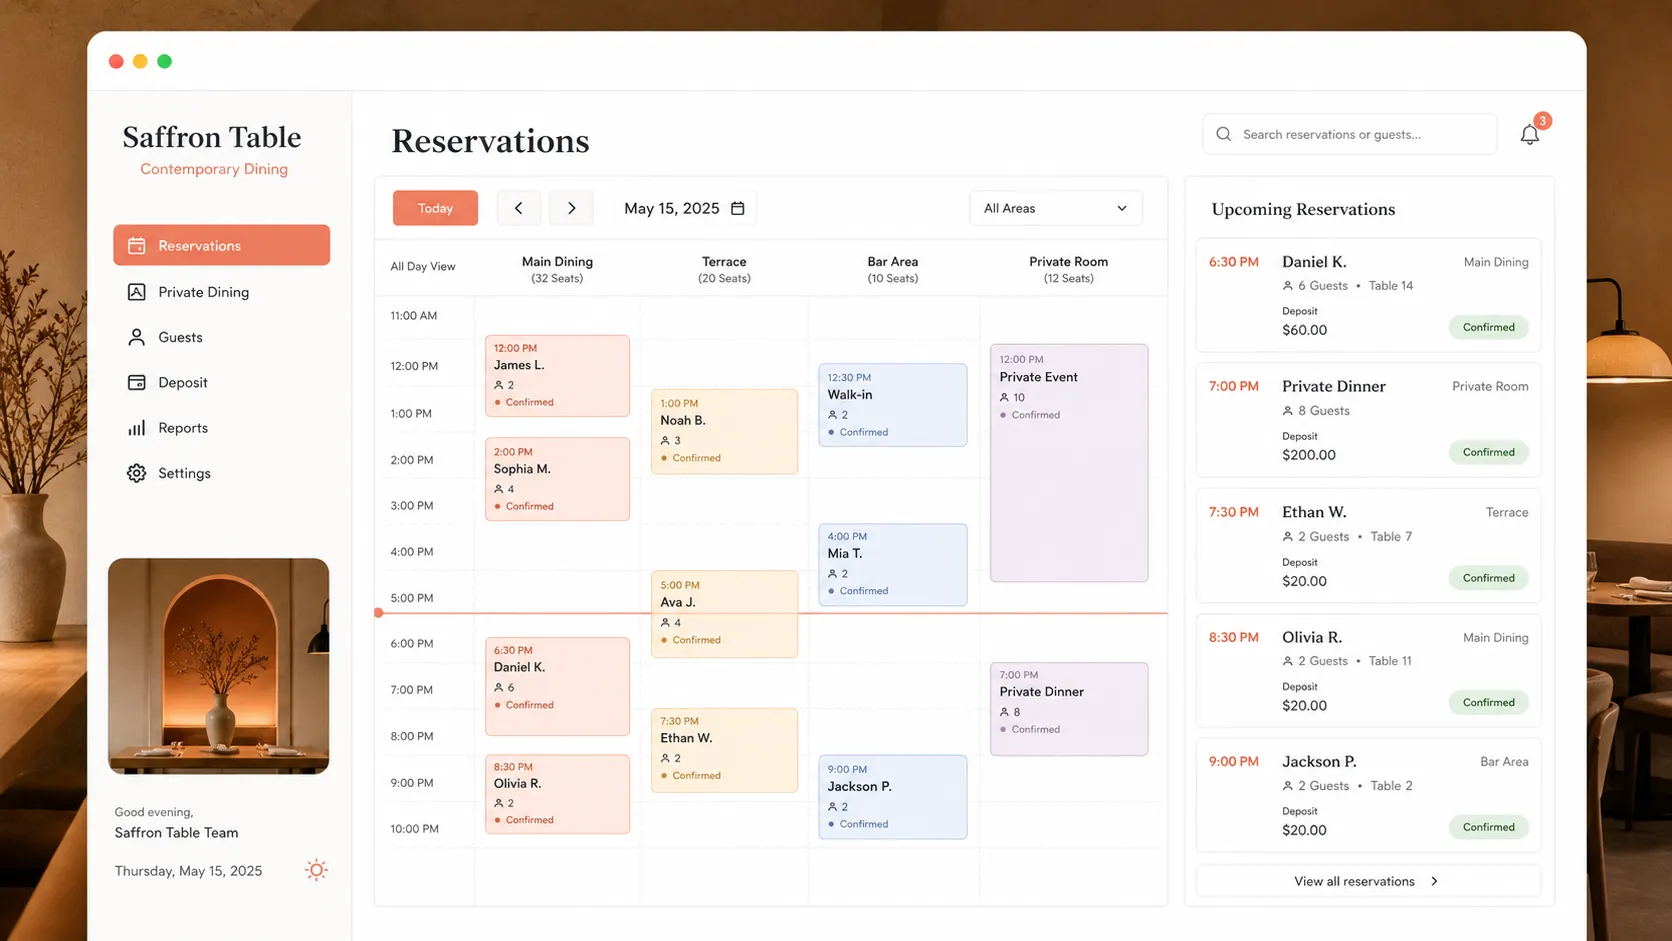Open Private Dinner 7:00 PM calendar block
Image resolution: width=1672 pixels, height=941 pixels.
pyautogui.click(x=1068, y=709)
